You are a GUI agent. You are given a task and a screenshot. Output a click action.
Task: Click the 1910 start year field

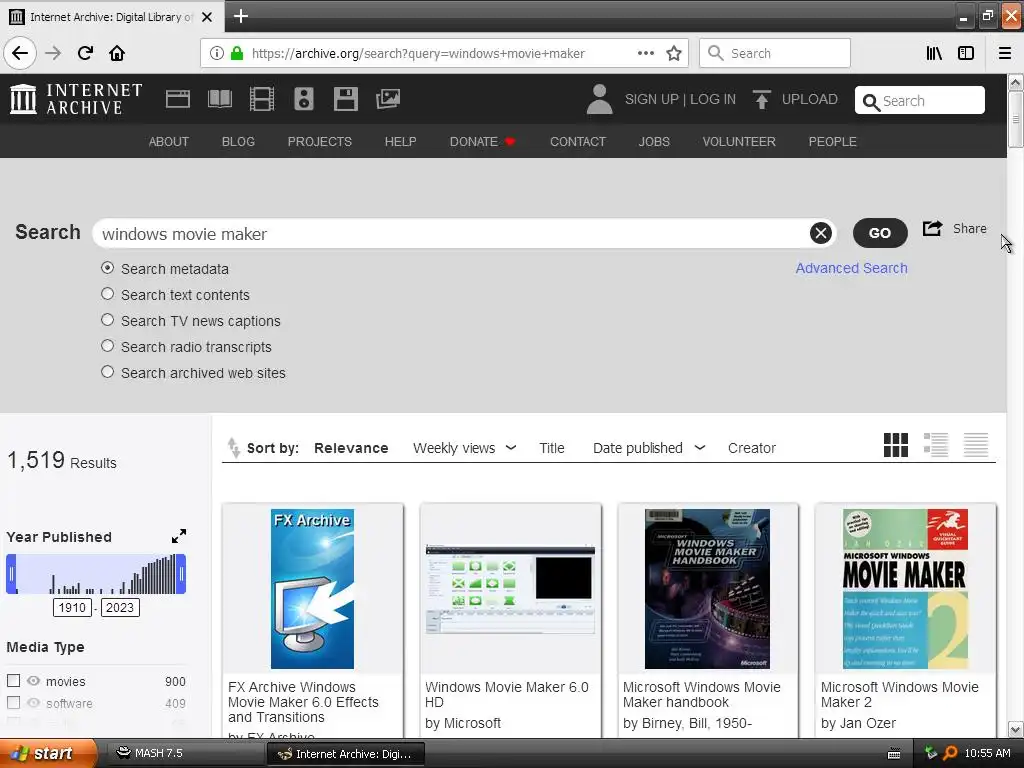pos(72,607)
